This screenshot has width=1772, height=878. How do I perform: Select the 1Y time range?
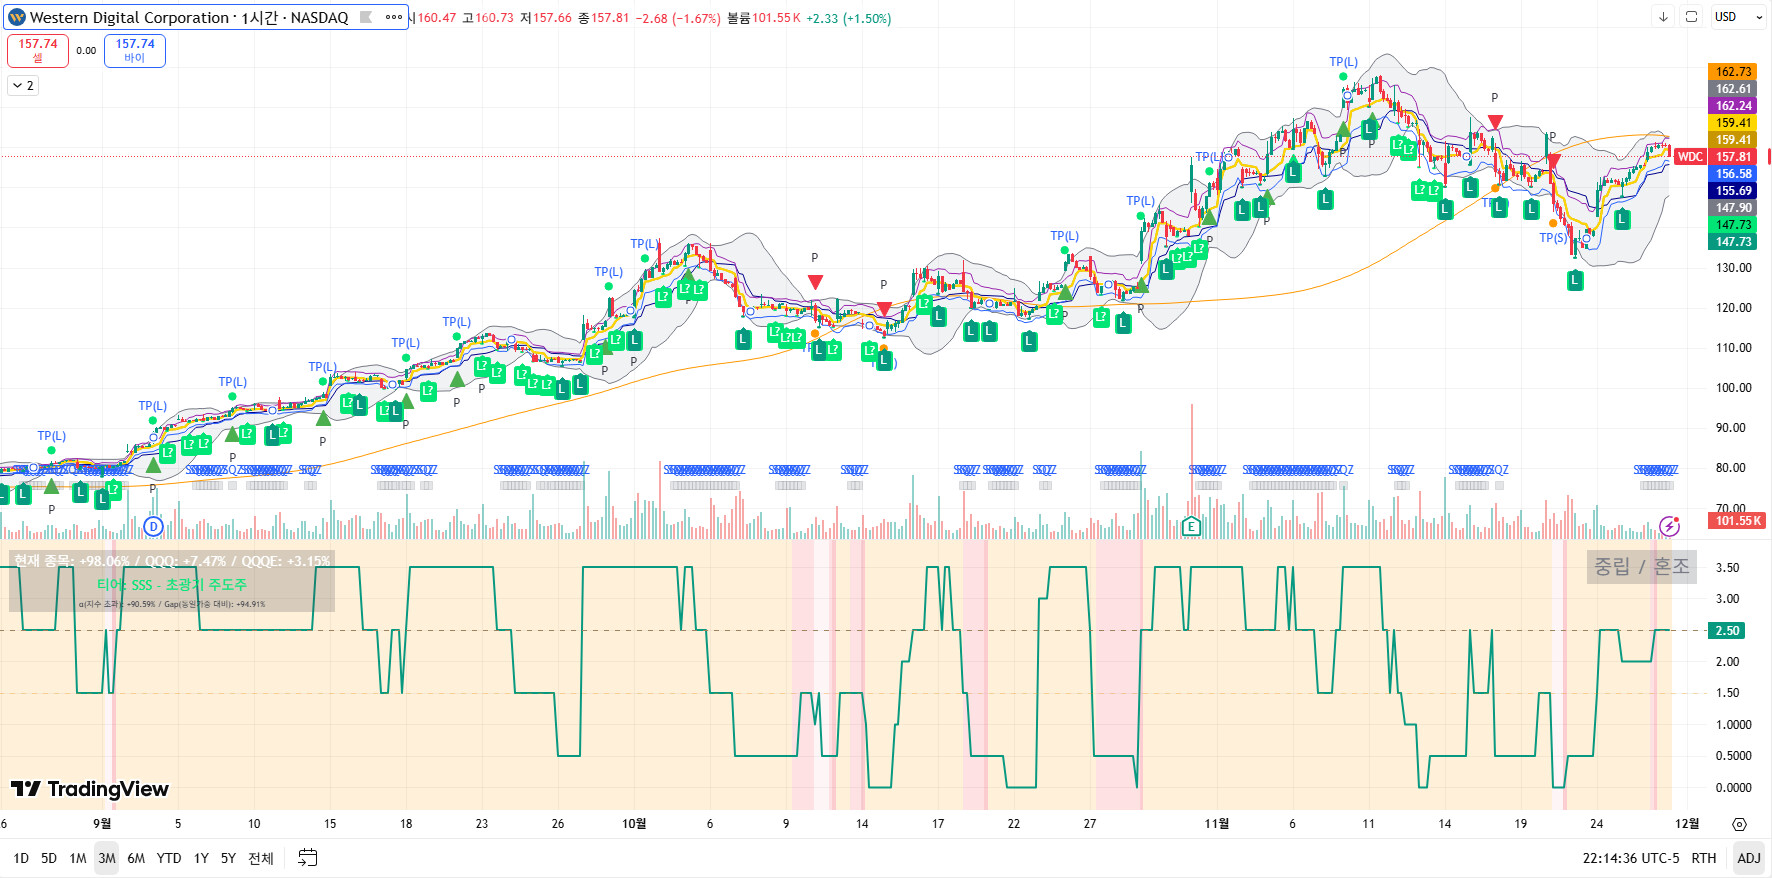[201, 858]
